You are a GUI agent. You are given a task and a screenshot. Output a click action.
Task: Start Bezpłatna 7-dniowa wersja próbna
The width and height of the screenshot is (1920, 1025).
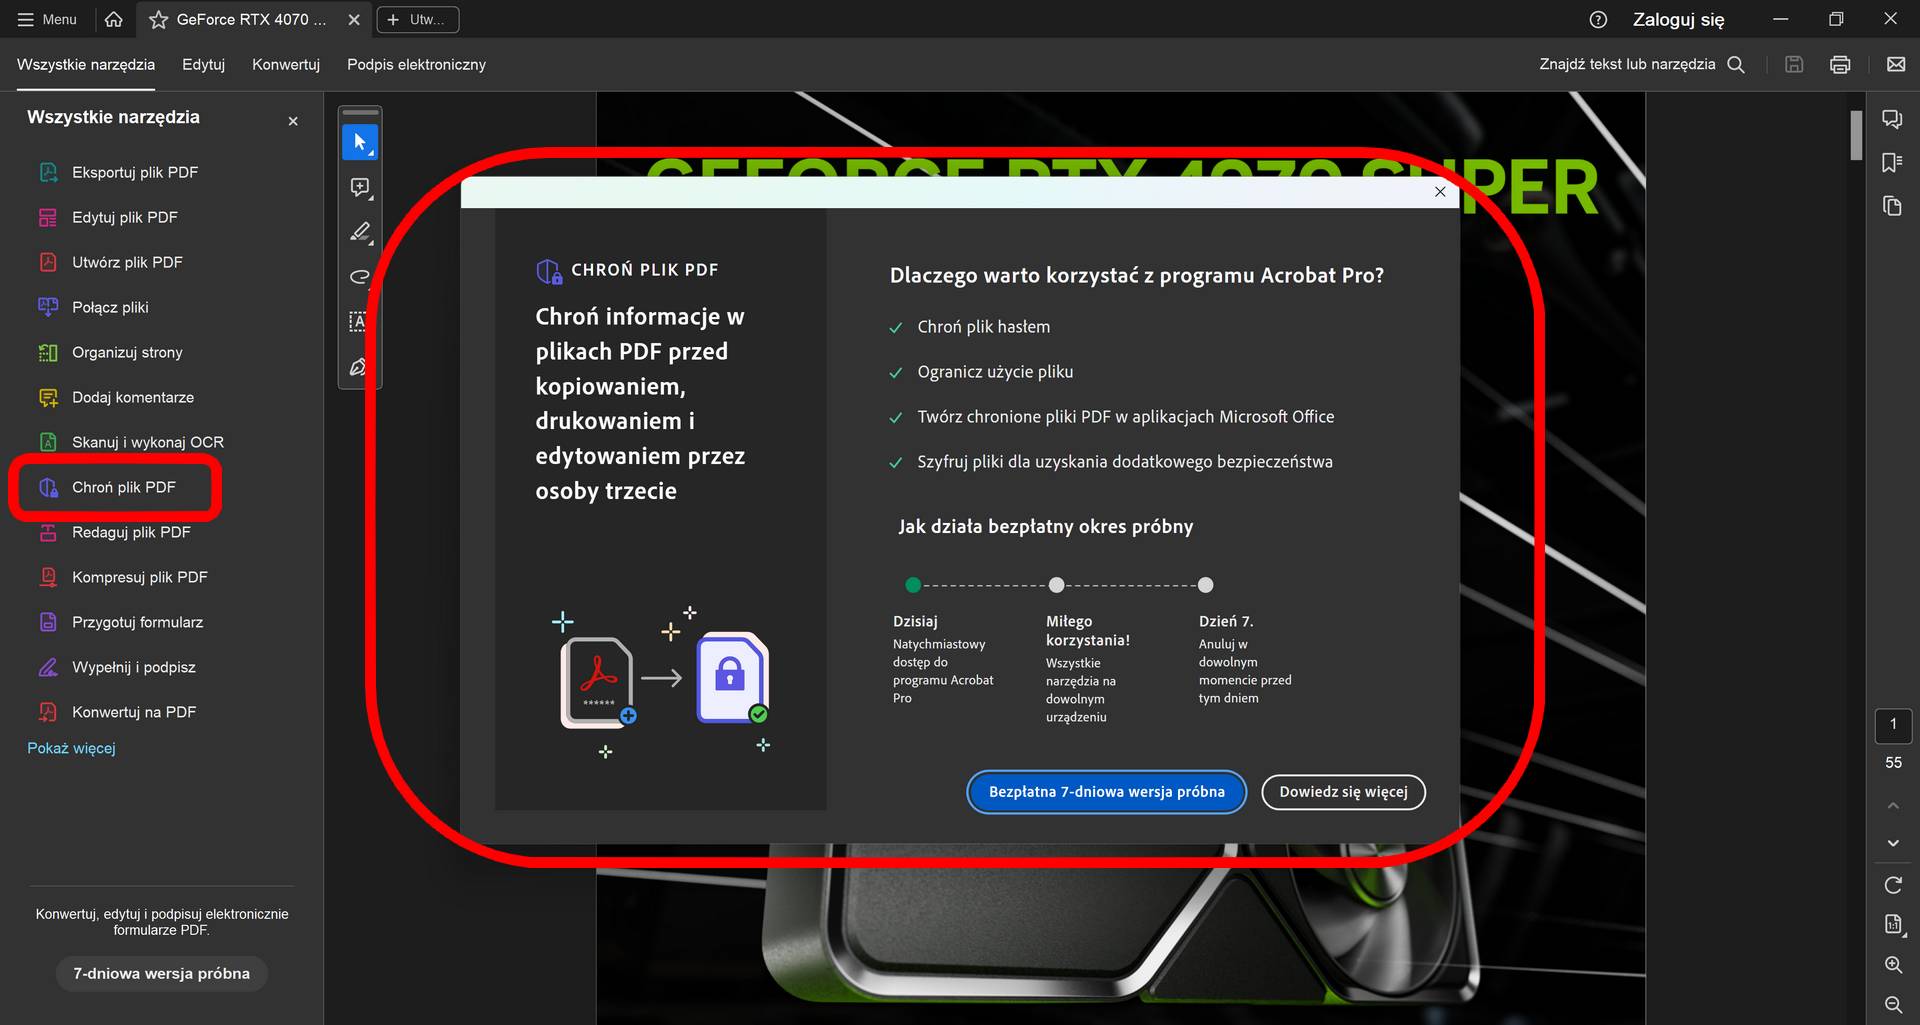coord(1106,792)
